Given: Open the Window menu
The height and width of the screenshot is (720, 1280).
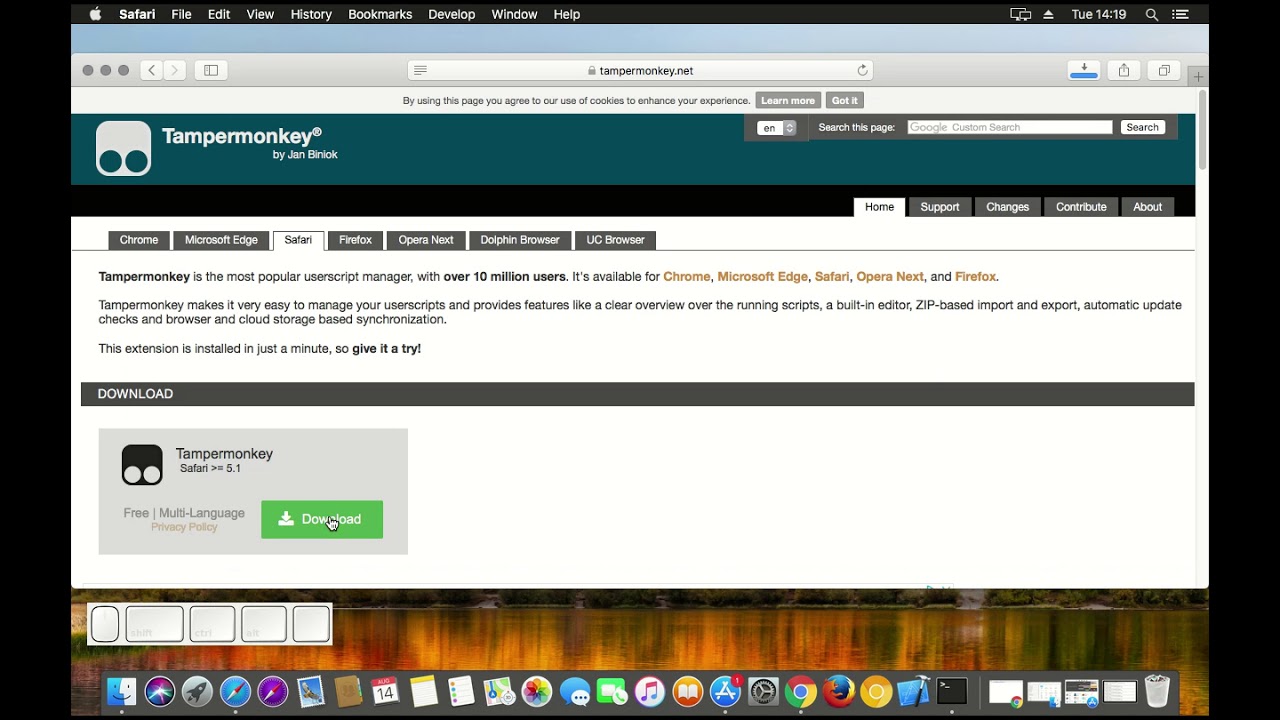Looking at the screenshot, I should point(514,14).
